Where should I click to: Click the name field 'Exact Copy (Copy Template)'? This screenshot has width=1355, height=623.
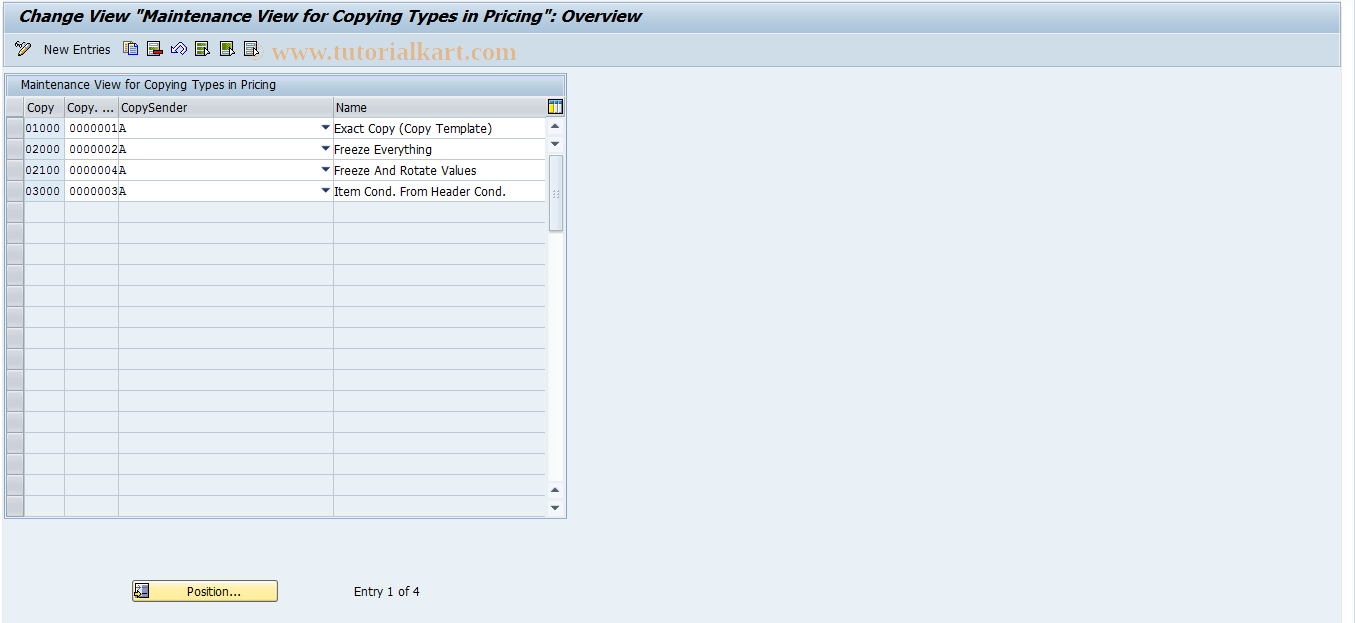click(x=440, y=128)
